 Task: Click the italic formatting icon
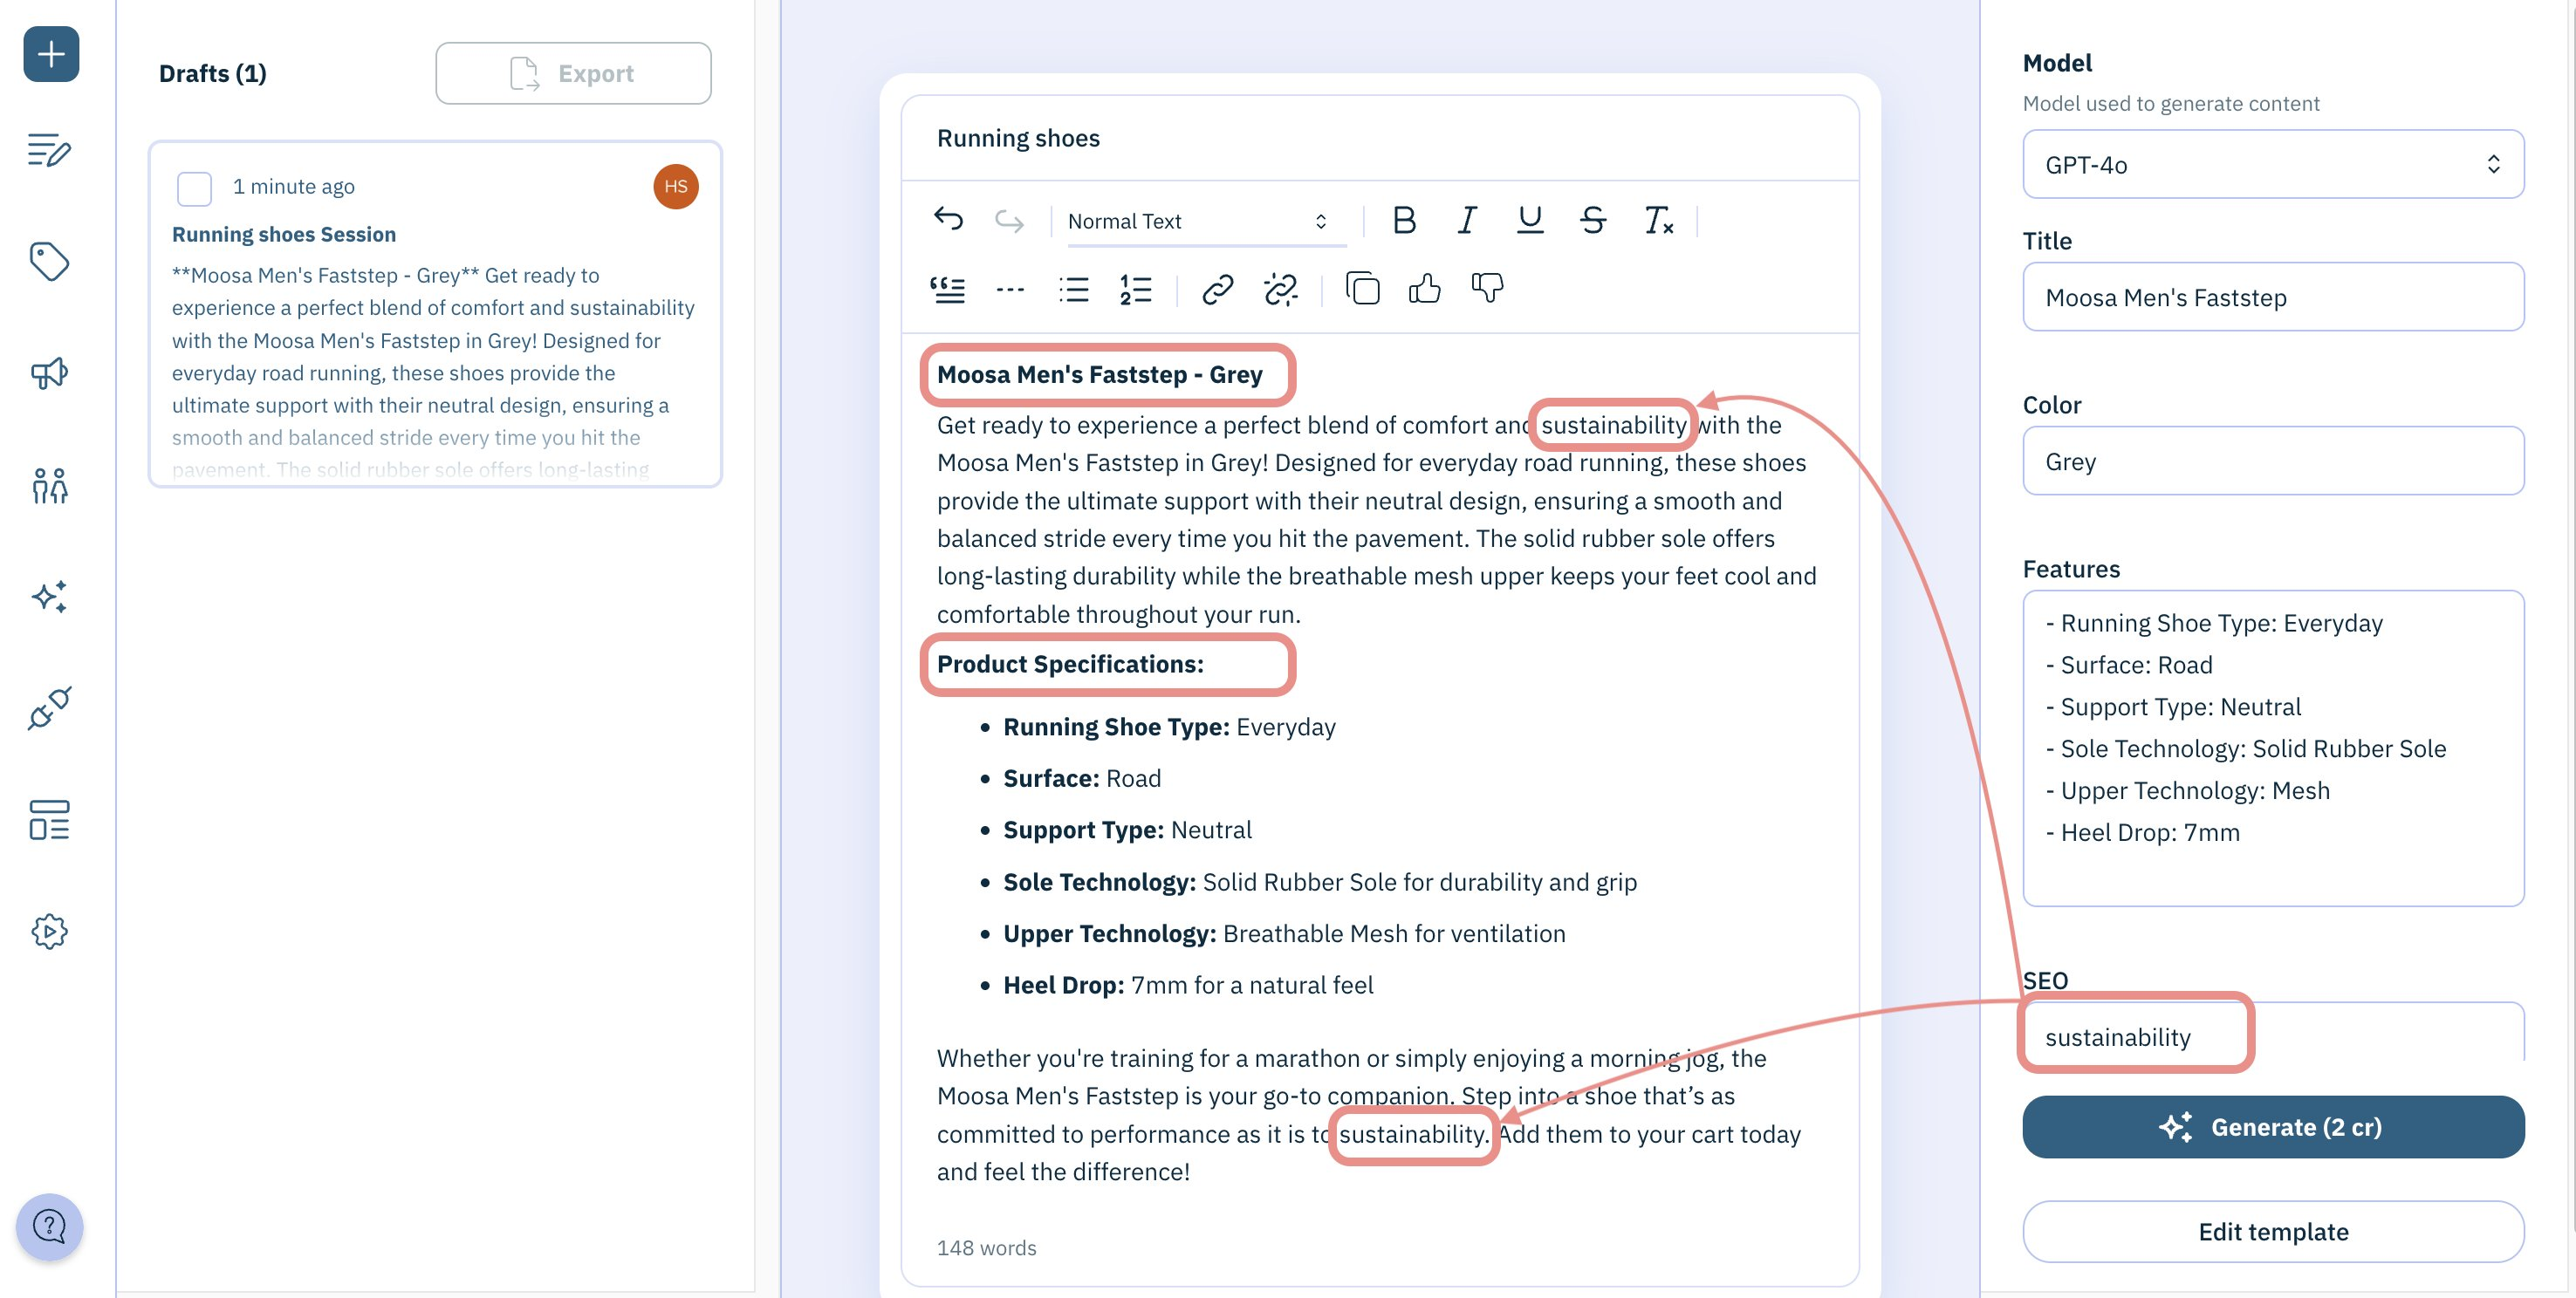tap(1465, 217)
